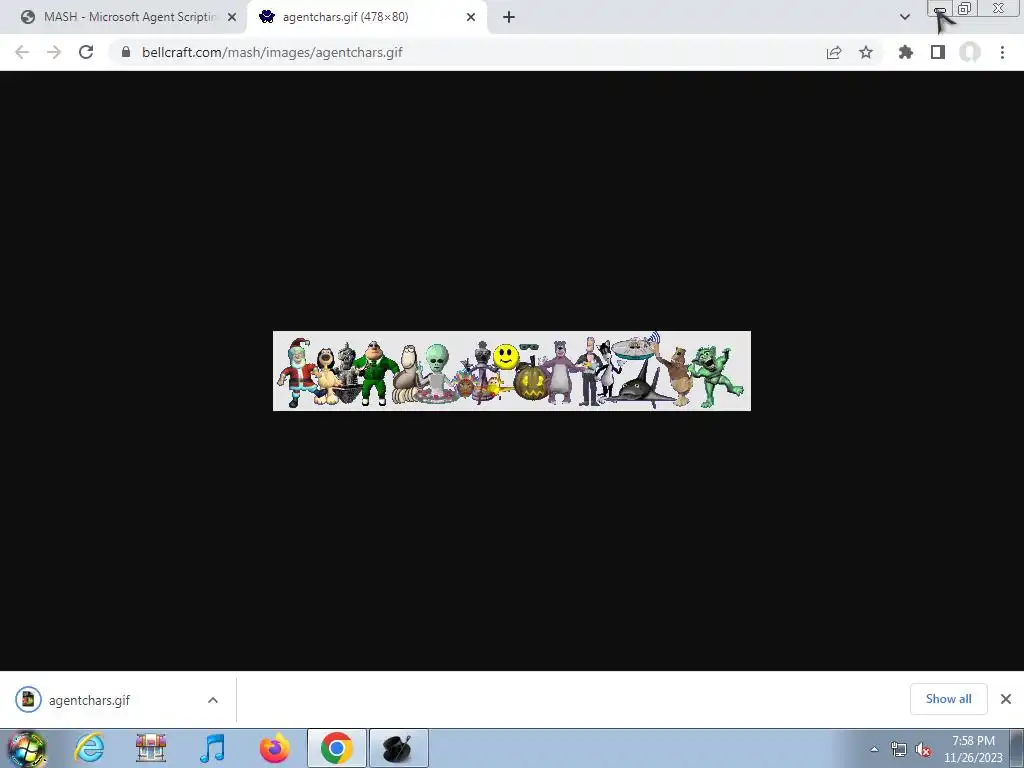Close the agentchars.gif tab
The height and width of the screenshot is (768, 1024).
tap(471, 18)
